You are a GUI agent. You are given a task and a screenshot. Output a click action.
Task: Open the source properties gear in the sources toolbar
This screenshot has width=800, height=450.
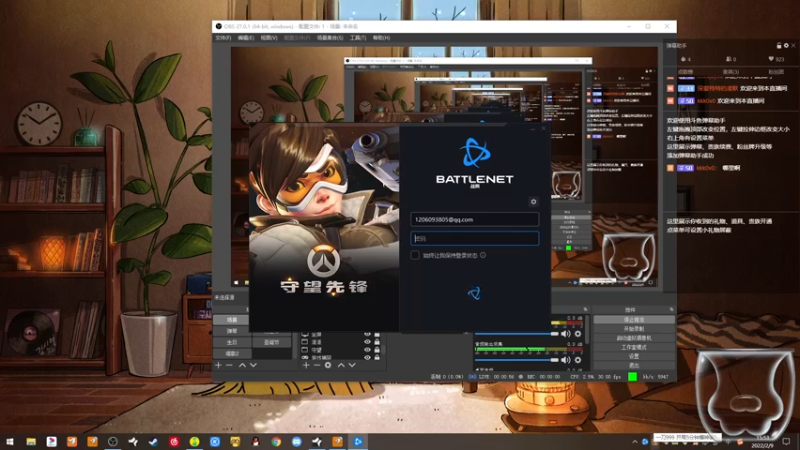point(328,365)
